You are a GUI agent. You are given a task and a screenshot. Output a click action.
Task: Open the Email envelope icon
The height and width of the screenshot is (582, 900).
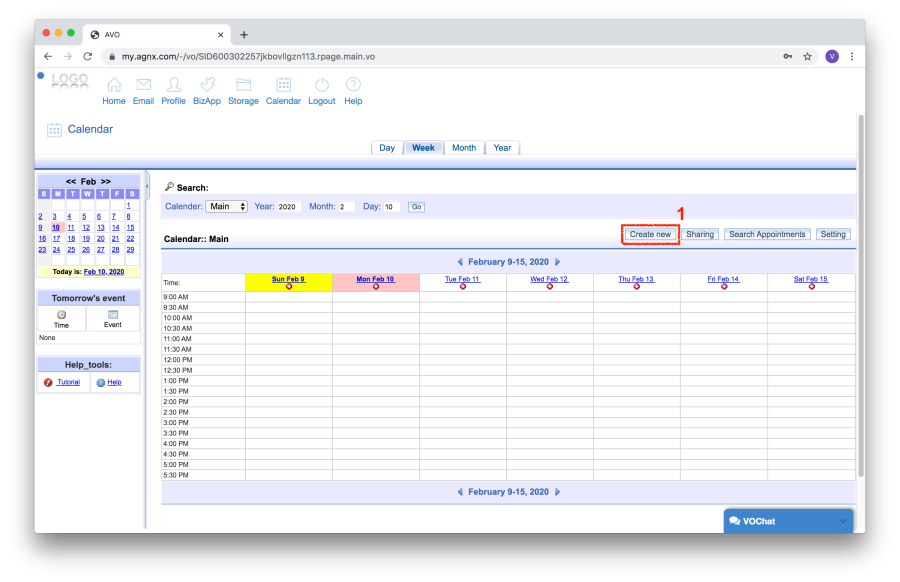coord(143,85)
